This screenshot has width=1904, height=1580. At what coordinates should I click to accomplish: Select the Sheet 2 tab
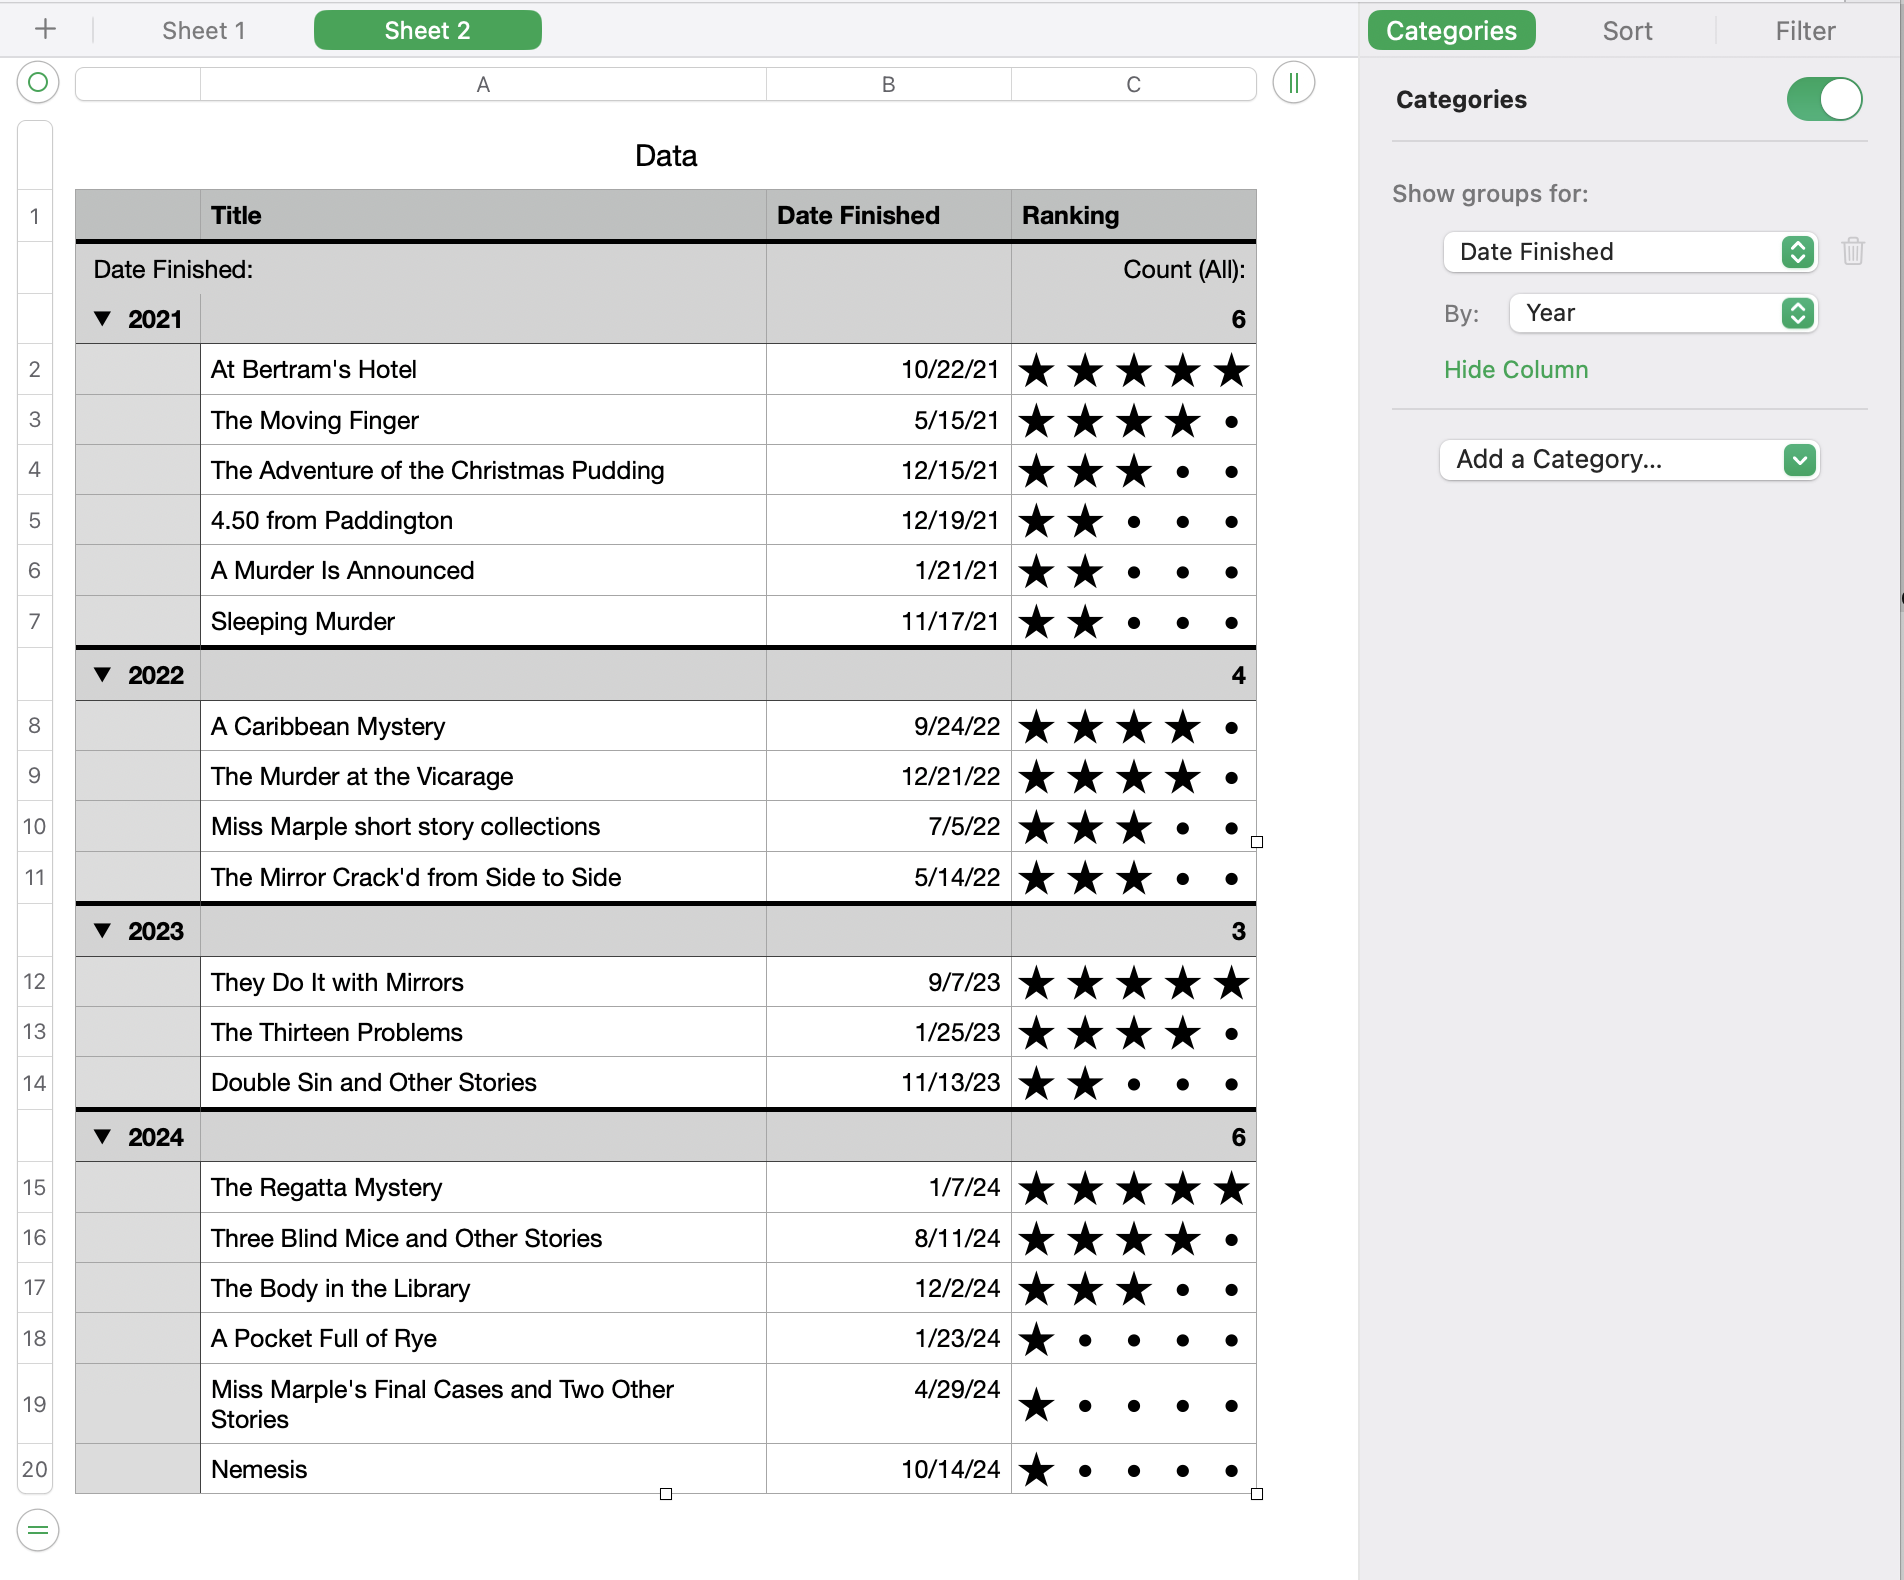click(x=427, y=30)
